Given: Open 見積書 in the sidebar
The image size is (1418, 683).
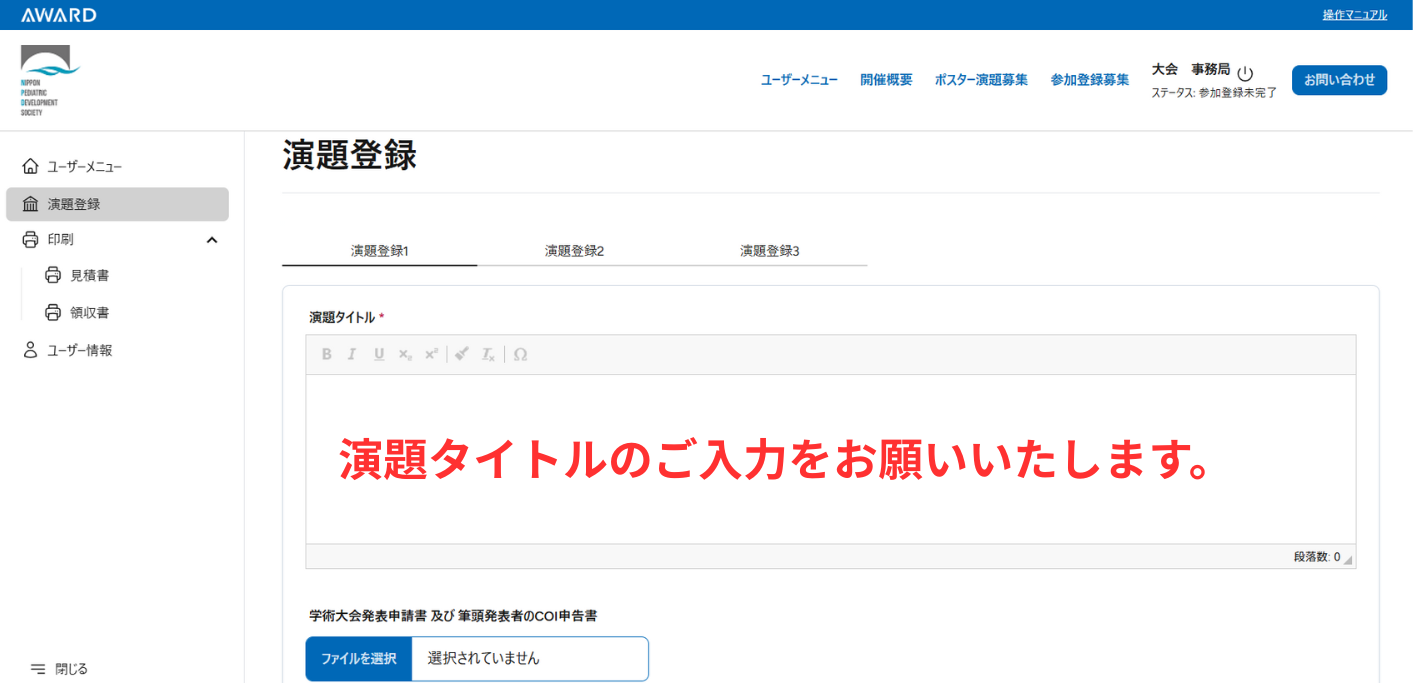Looking at the screenshot, I should point(89,275).
